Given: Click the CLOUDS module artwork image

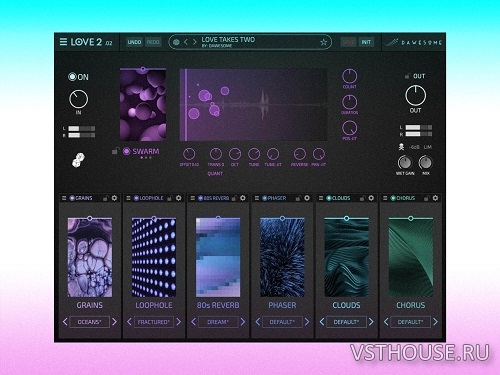Looking at the screenshot, I should tap(346, 258).
